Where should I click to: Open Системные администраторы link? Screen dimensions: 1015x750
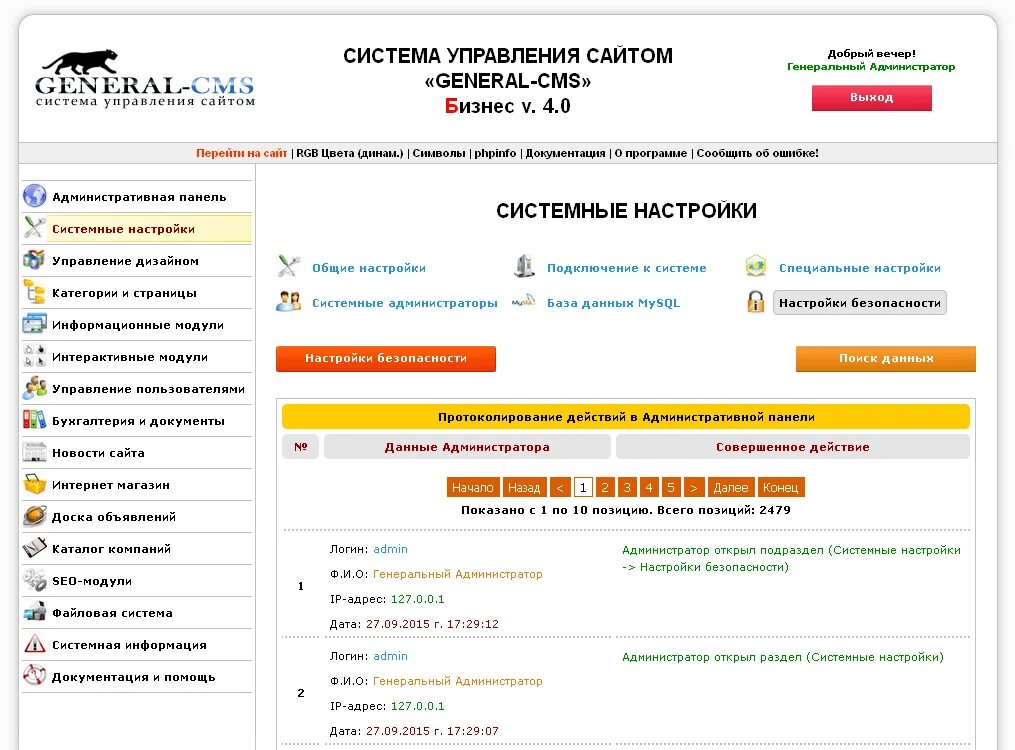pyautogui.click(x=405, y=303)
